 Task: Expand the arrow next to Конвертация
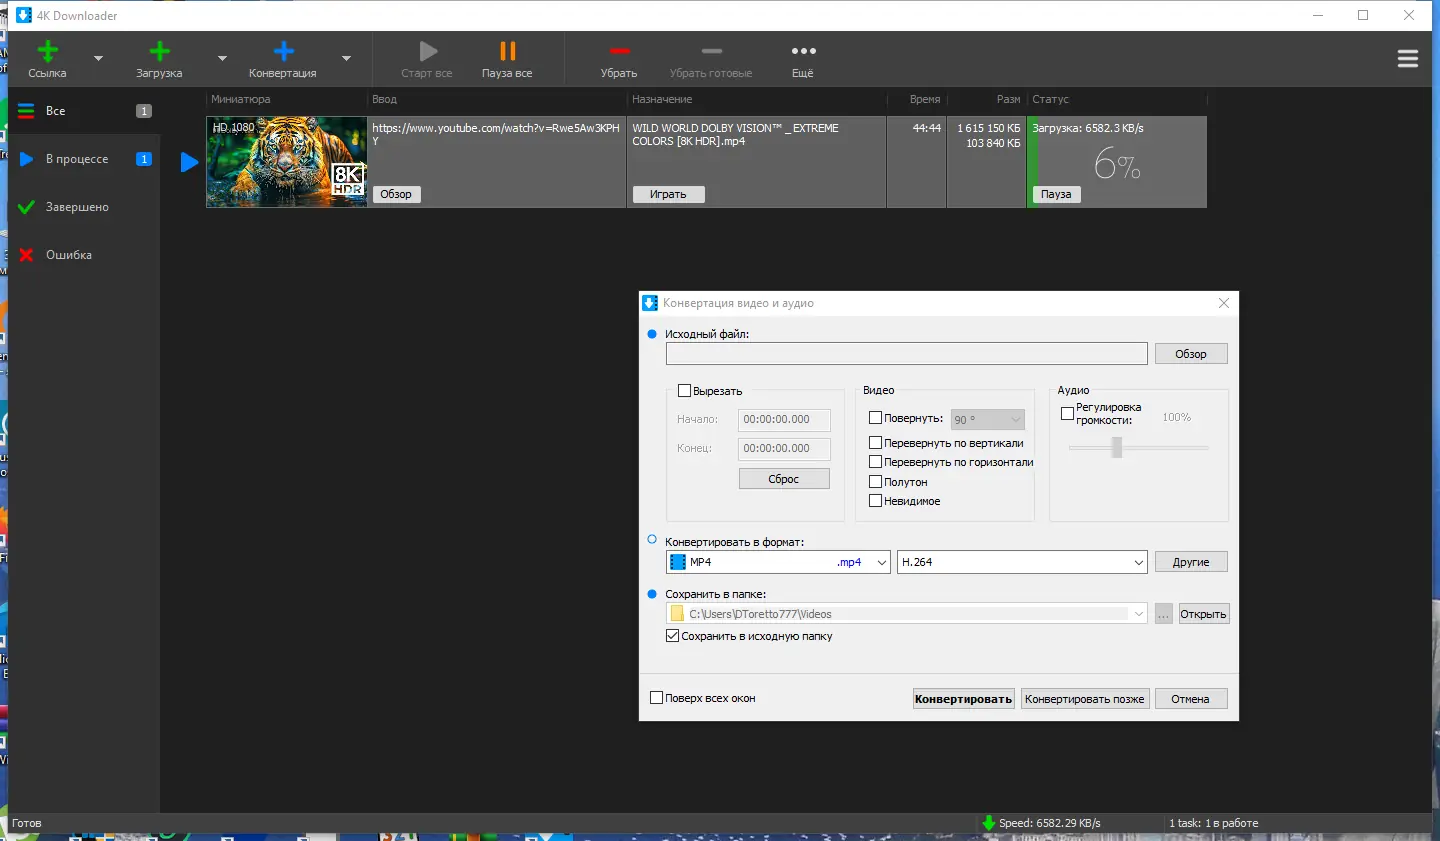click(x=346, y=58)
